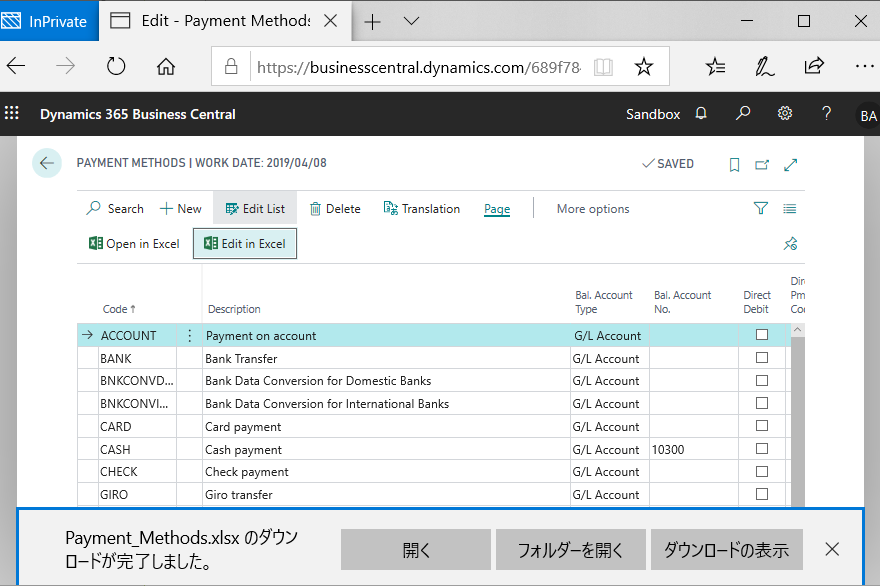The image size is (880, 586).
Task: Close the Edit - Payment Methods tab
Action: [331, 21]
